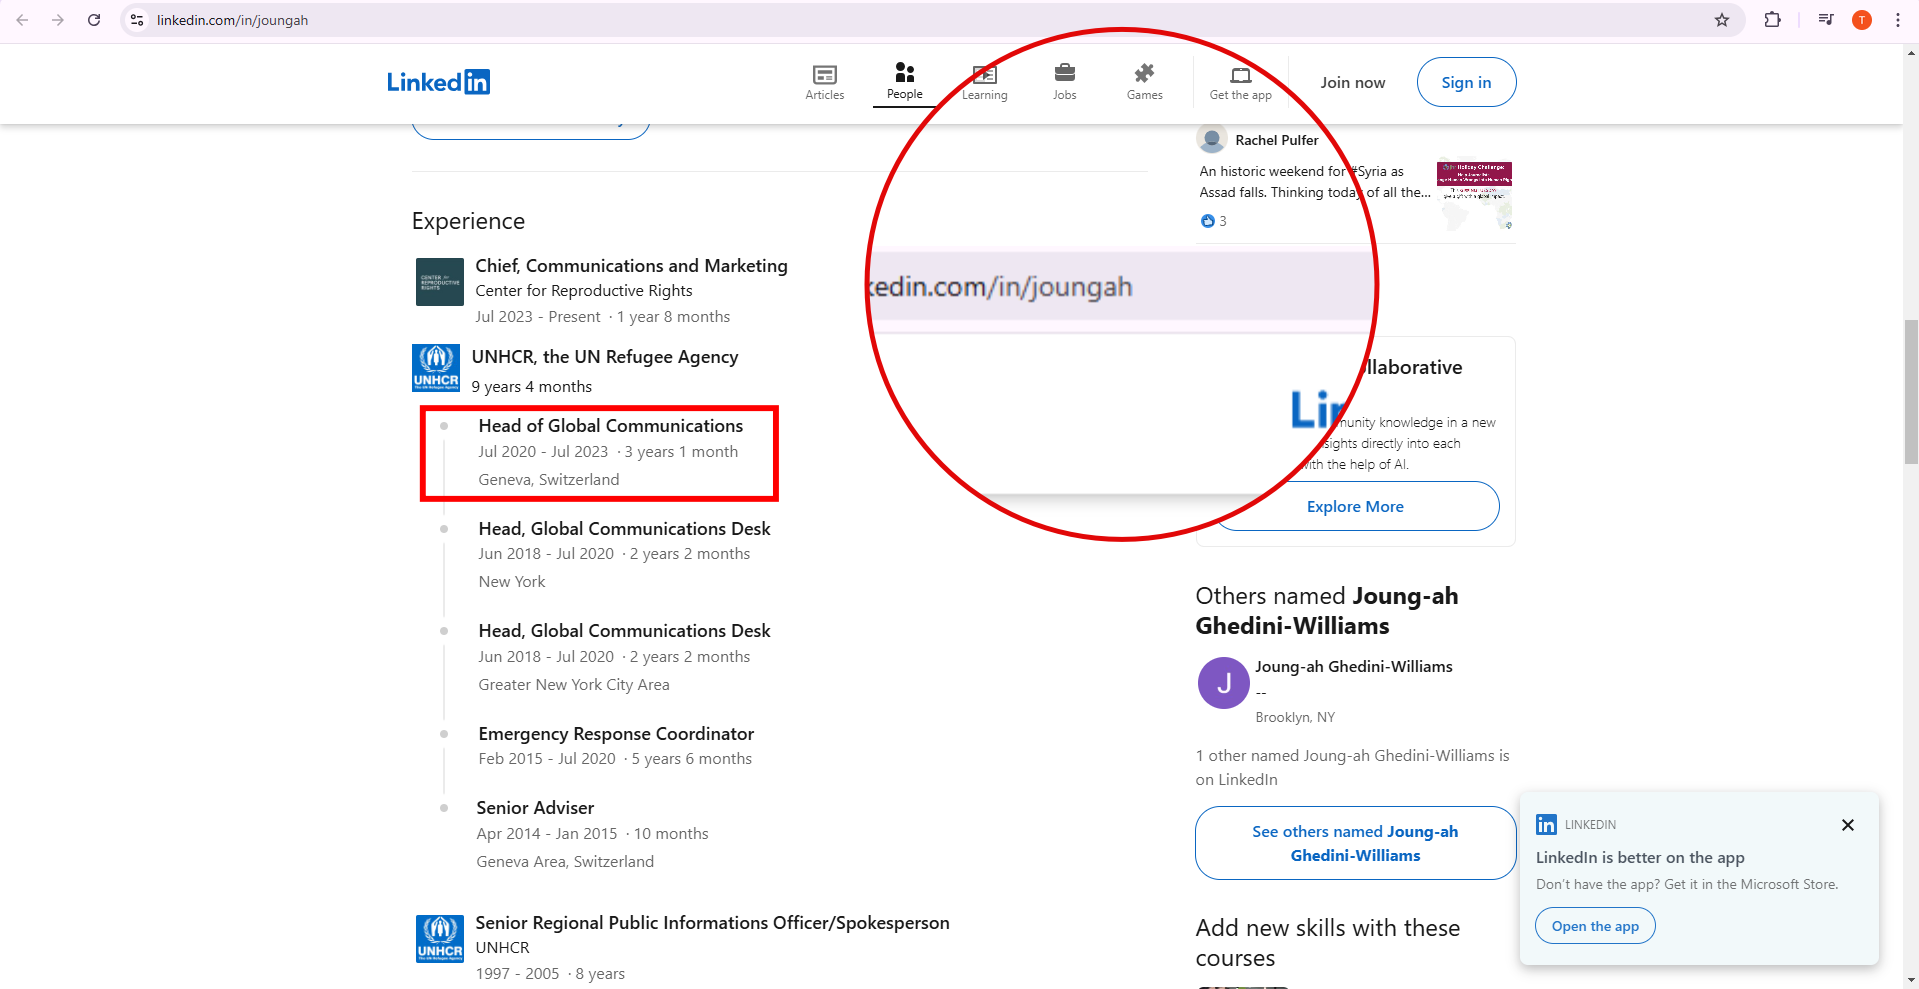Click scrollbar down arrow
Viewport: 1919px width, 989px height.
1910,980
